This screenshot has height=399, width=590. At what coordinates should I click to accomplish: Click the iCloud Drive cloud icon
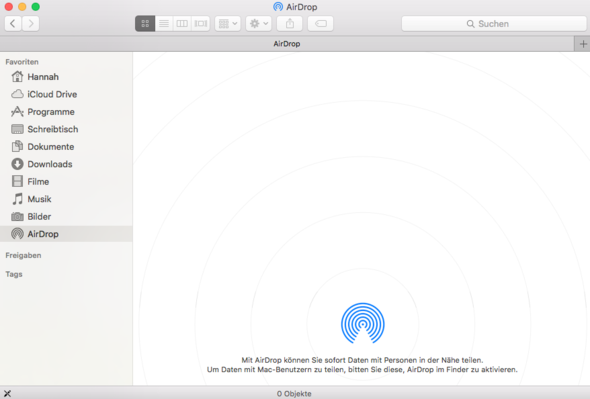17,94
